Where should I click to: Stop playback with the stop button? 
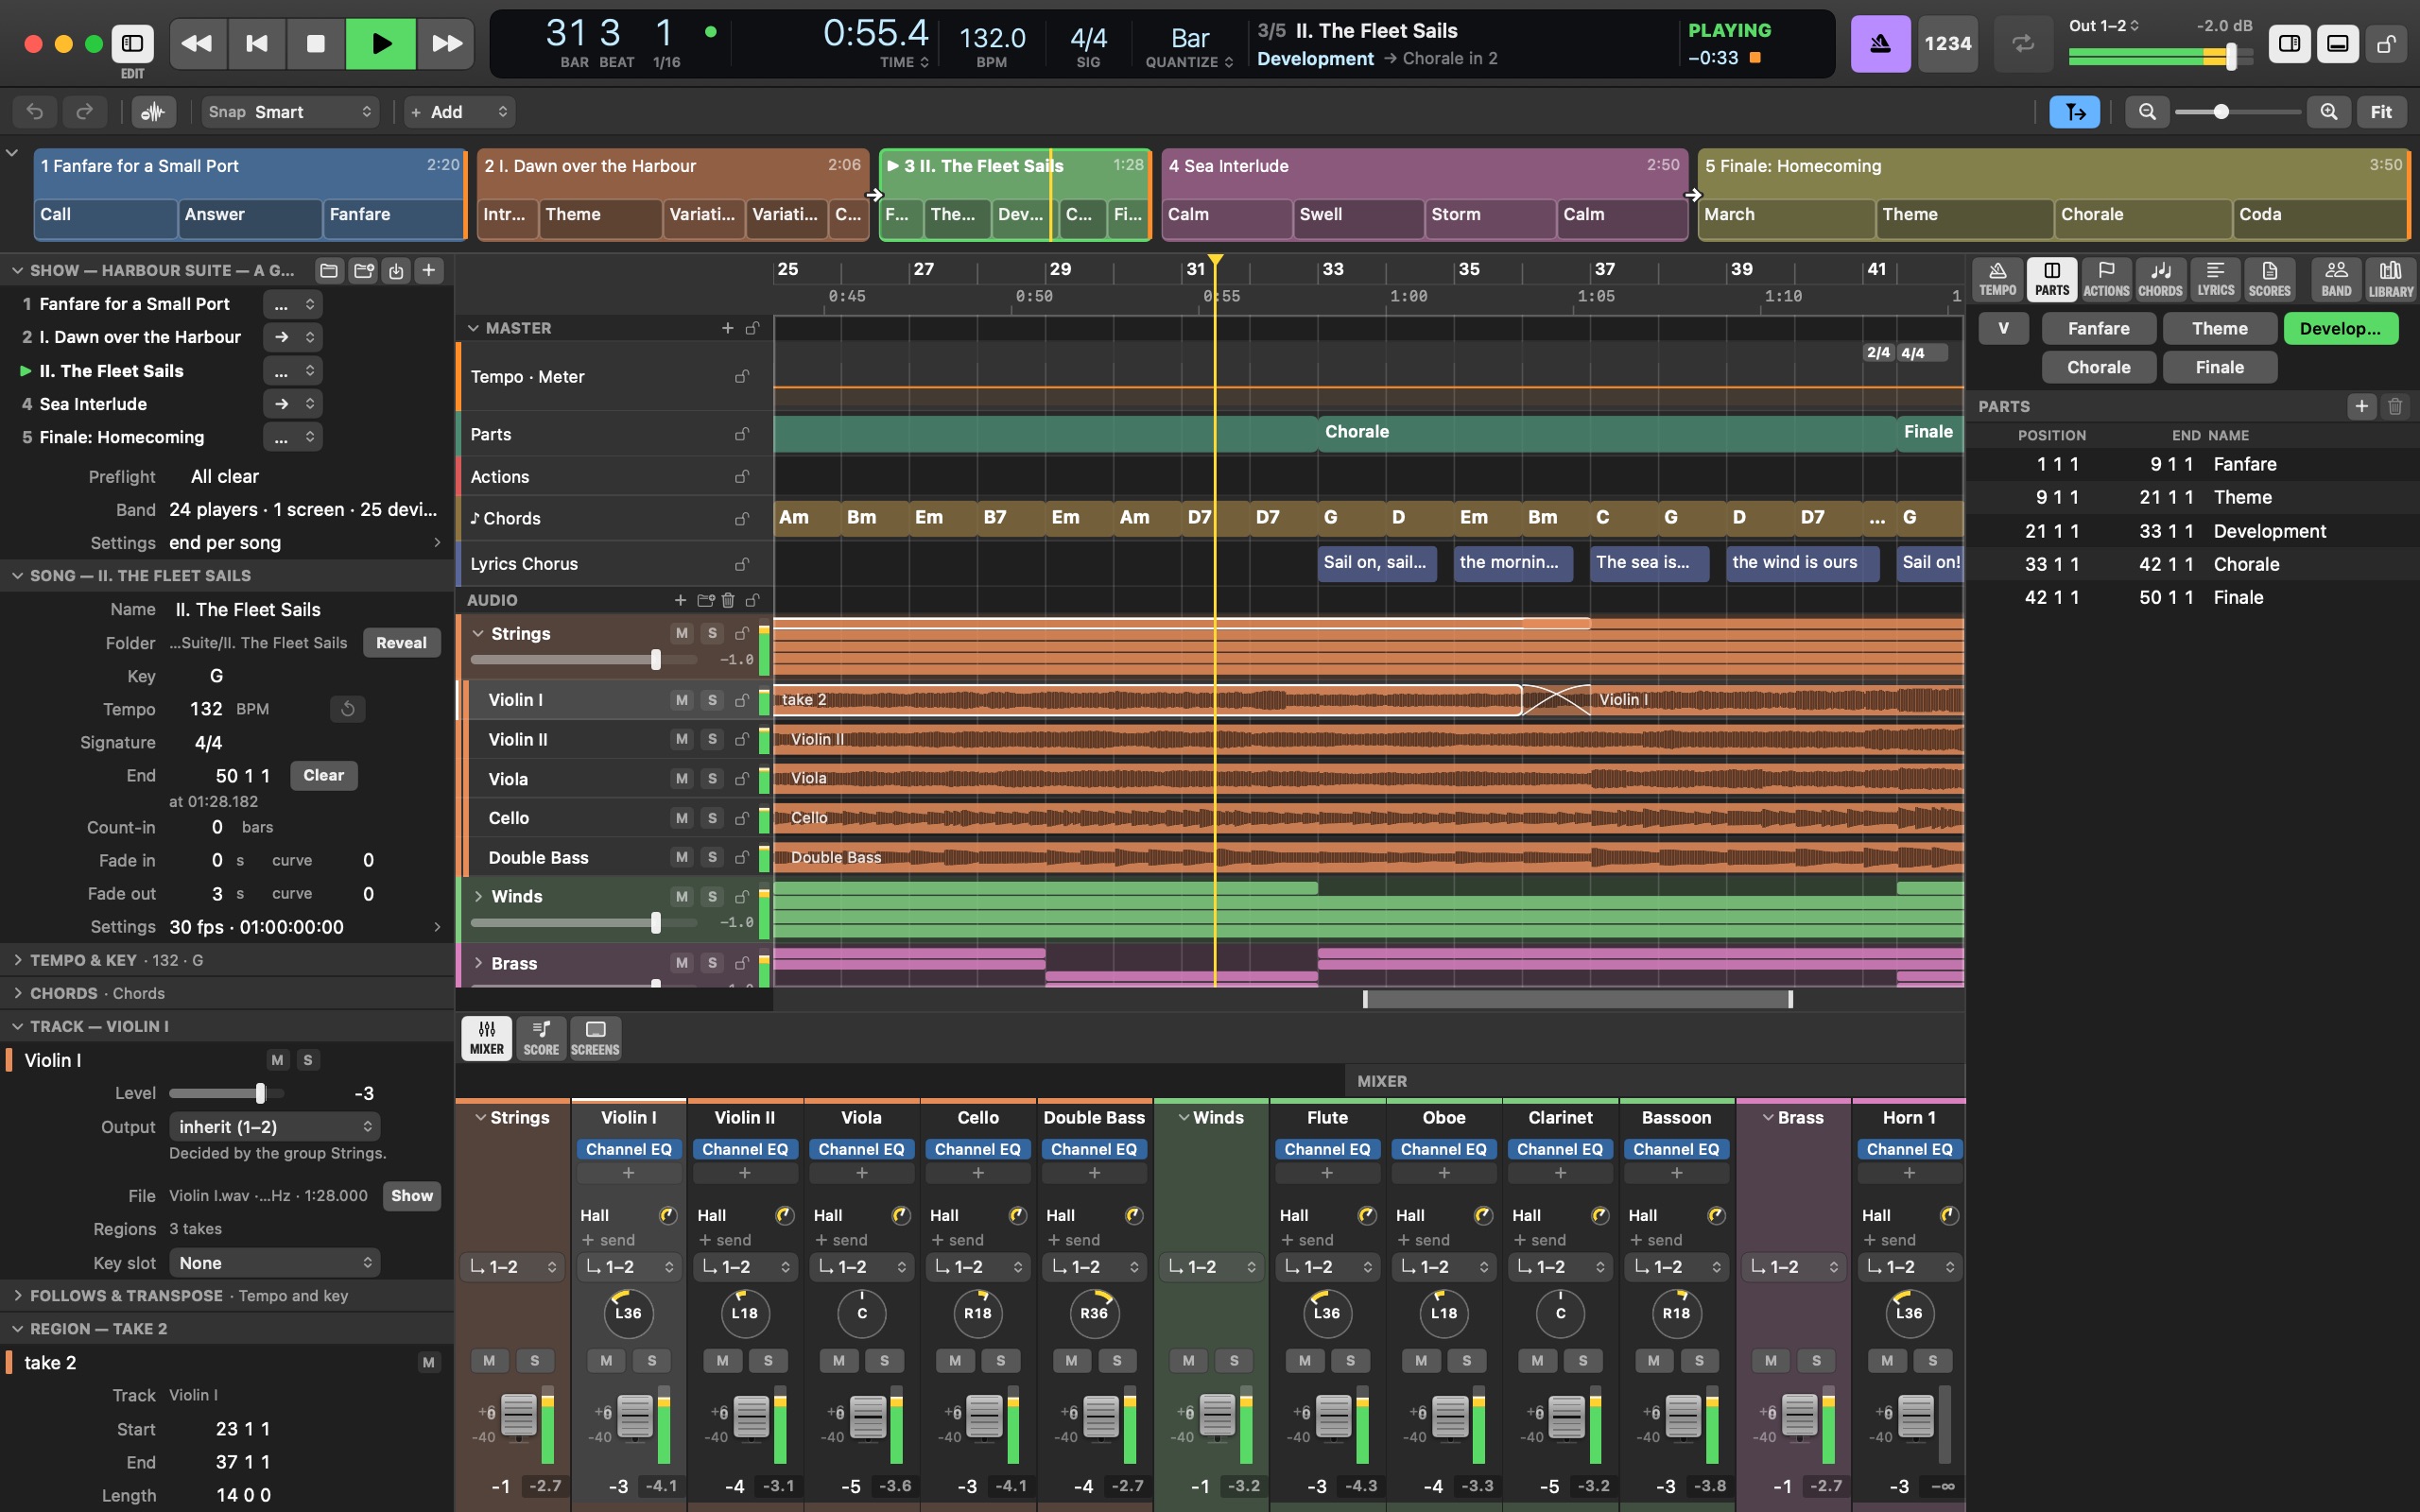click(x=316, y=43)
